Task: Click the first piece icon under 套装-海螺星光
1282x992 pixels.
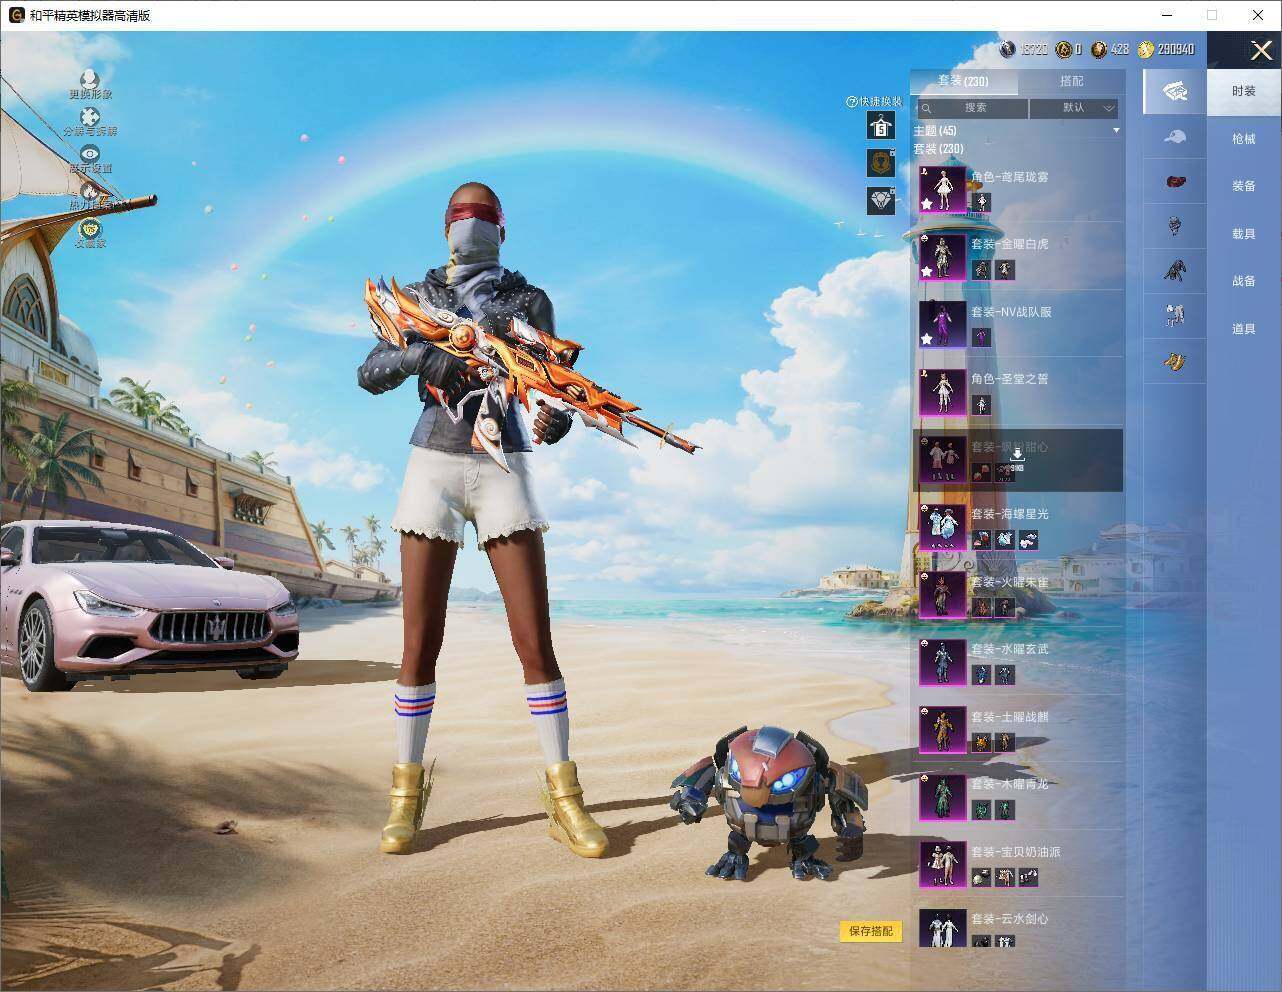Action: (x=981, y=540)
